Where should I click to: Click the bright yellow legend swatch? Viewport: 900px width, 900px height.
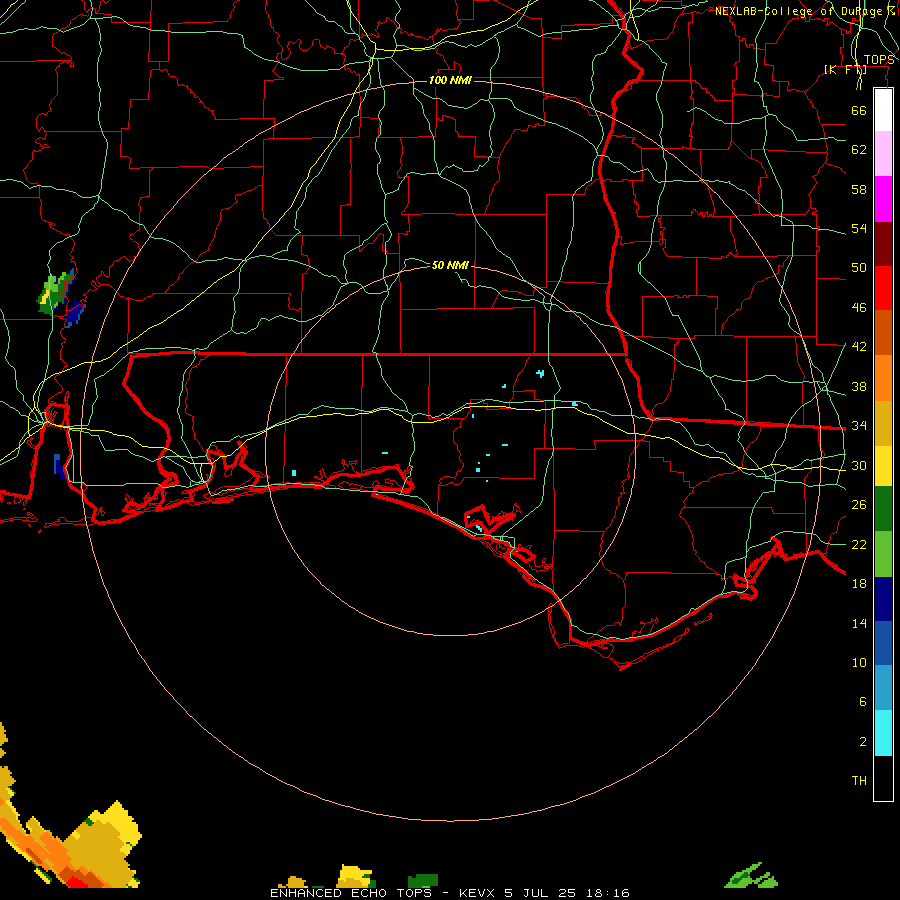[883, 465]
